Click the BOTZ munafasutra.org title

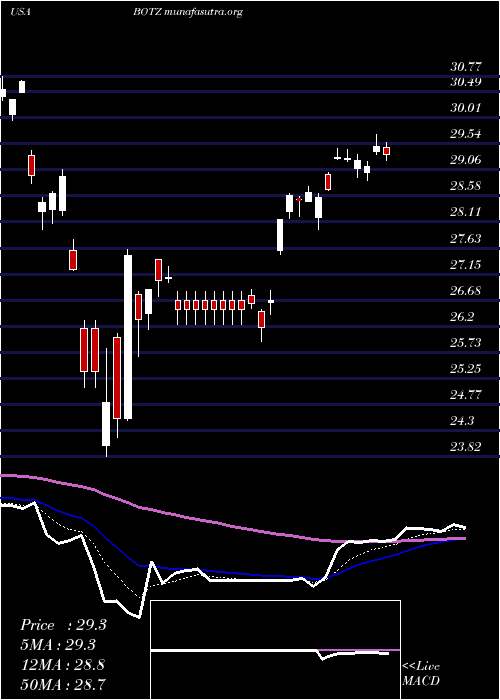188,13
